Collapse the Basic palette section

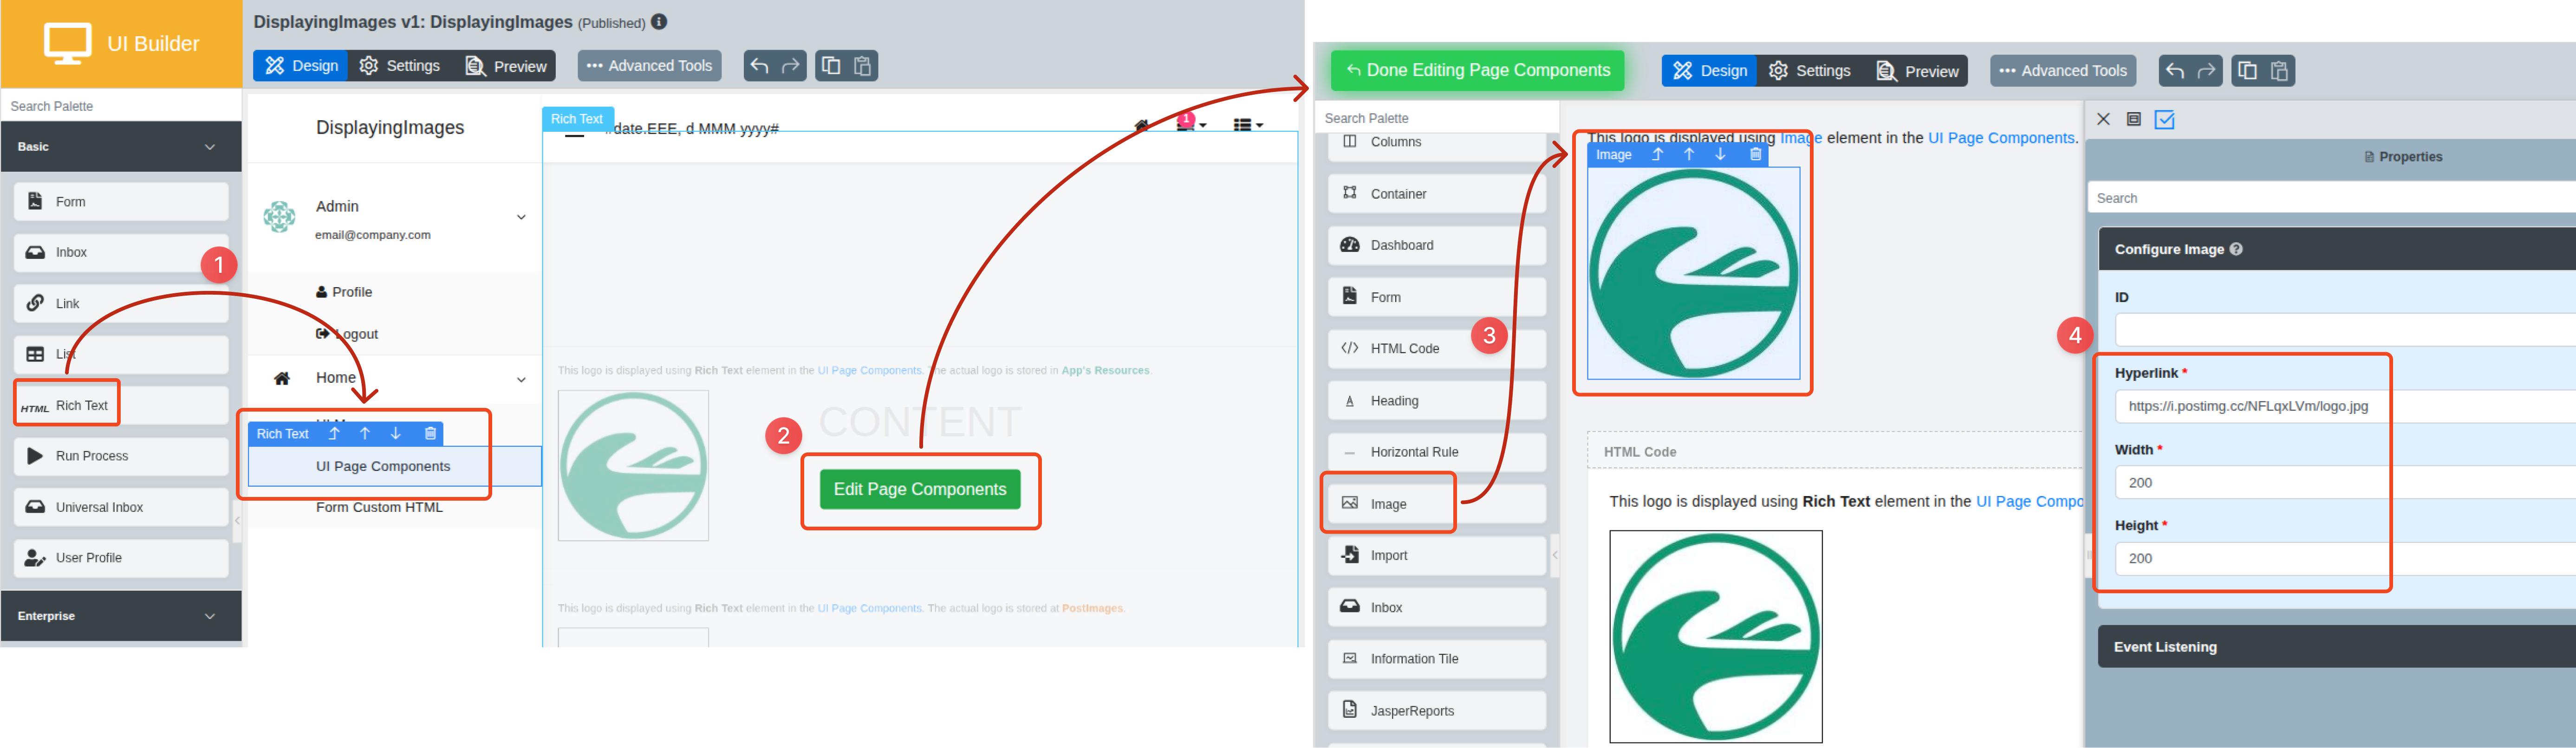point(121,147)
